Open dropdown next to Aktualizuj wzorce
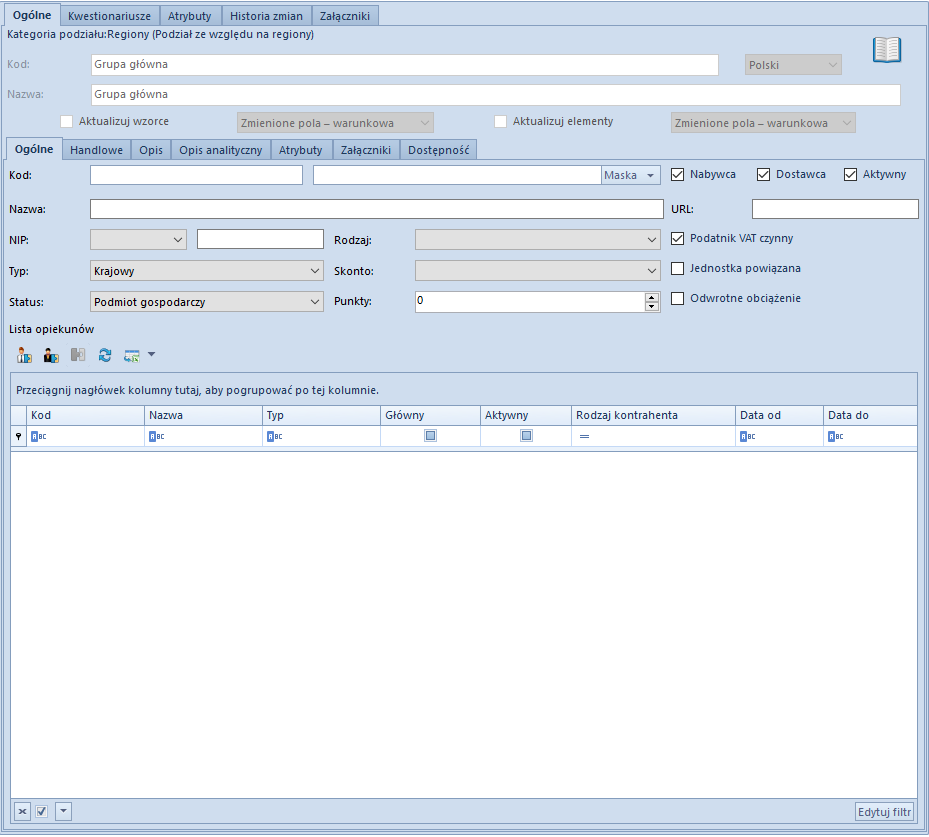Viewport: 929px width, 837px height. [x=335, y=123]
